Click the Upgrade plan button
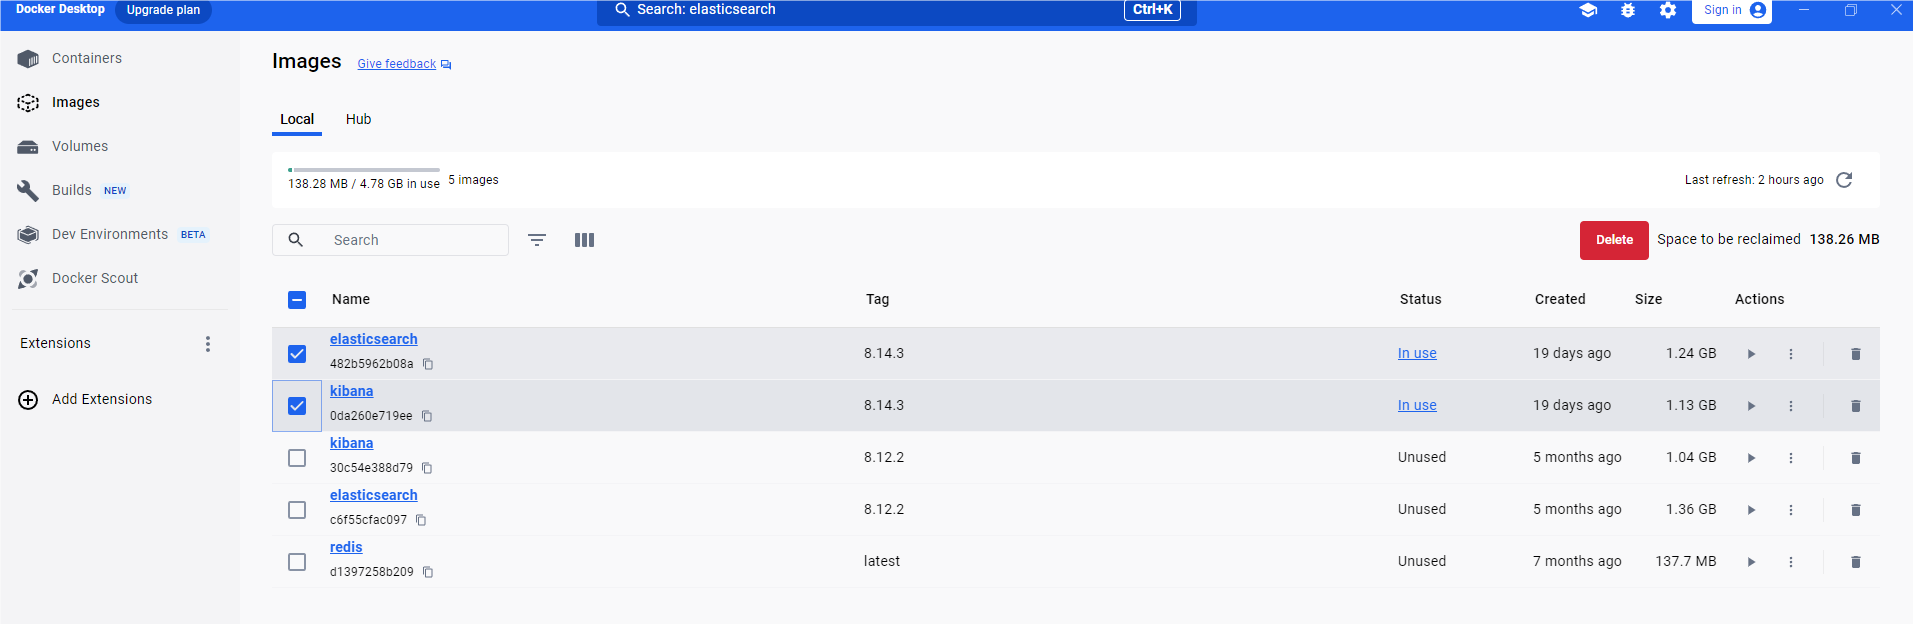Viewport: 1913px width, 624px height. (x=163, y=10)
